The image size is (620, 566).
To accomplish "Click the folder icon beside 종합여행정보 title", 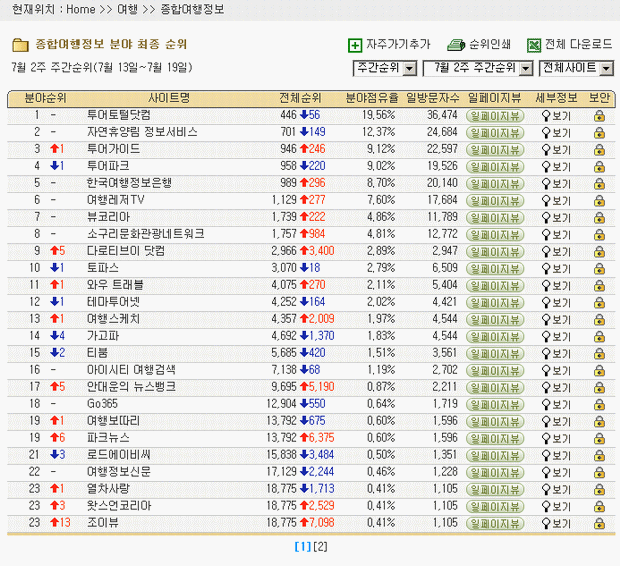I will pos(20,45).
